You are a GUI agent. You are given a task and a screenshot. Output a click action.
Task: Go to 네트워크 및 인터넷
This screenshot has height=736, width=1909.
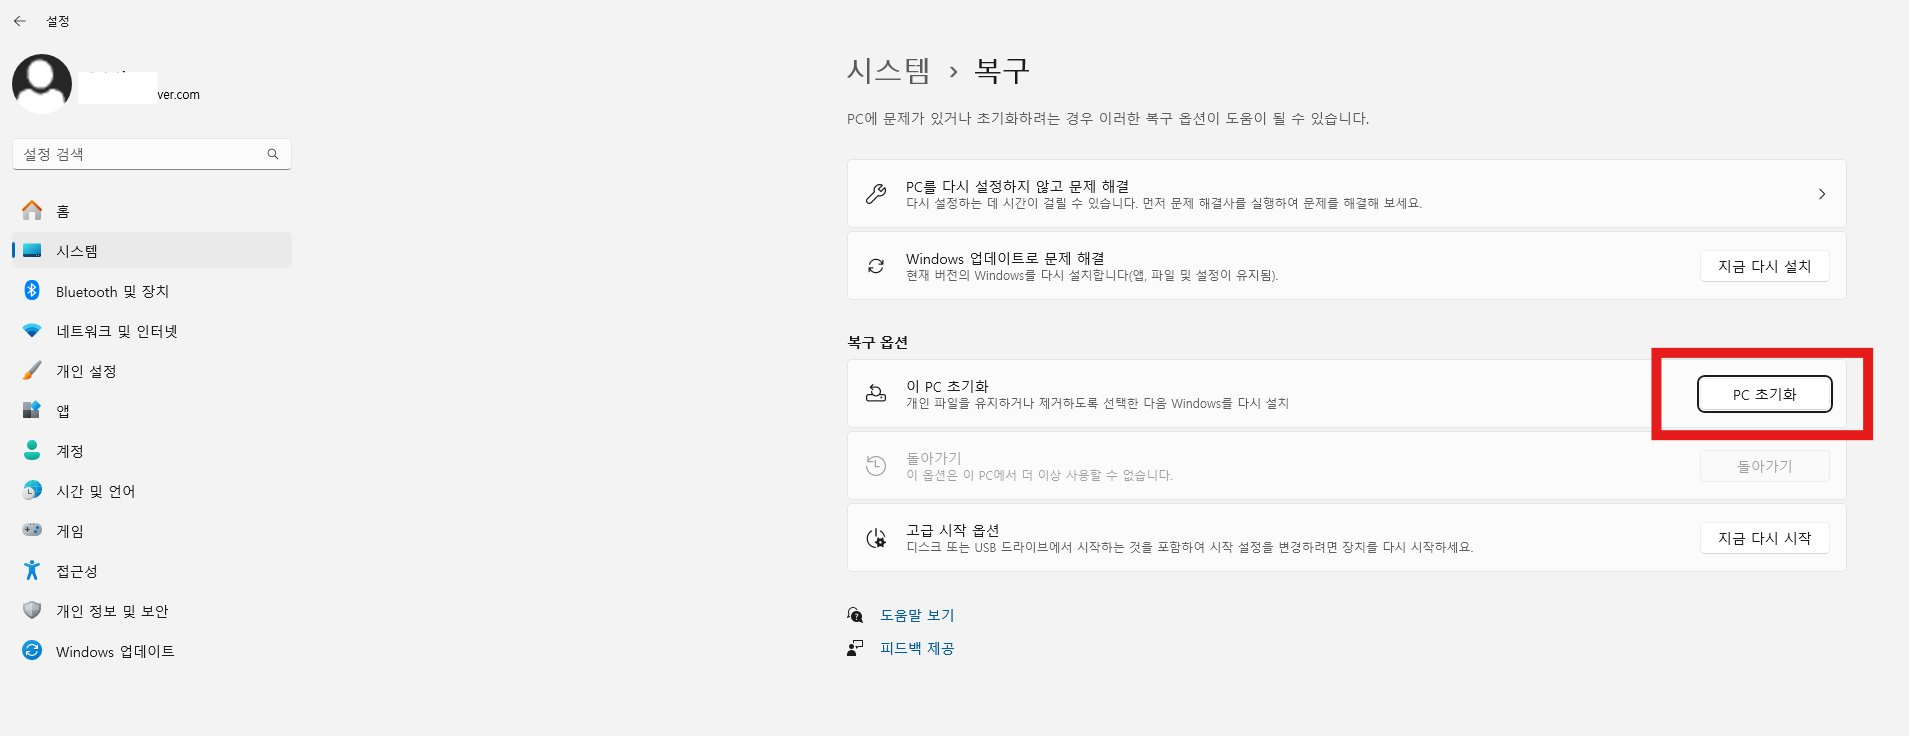[152, 331]
